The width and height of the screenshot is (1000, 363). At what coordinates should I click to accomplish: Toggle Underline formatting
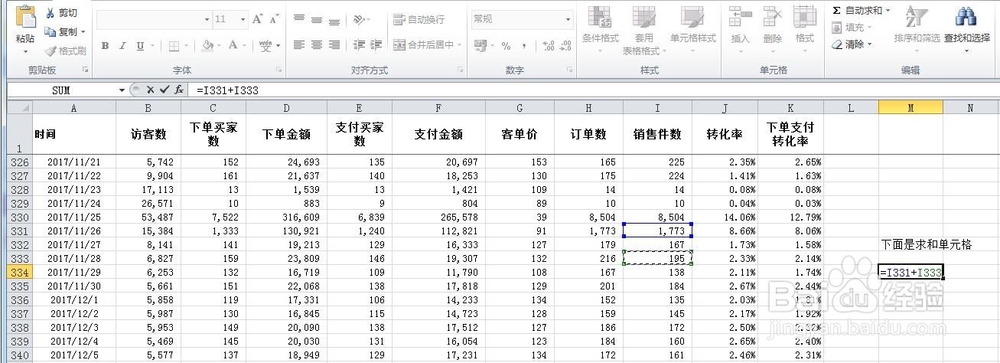pos(139,46)
